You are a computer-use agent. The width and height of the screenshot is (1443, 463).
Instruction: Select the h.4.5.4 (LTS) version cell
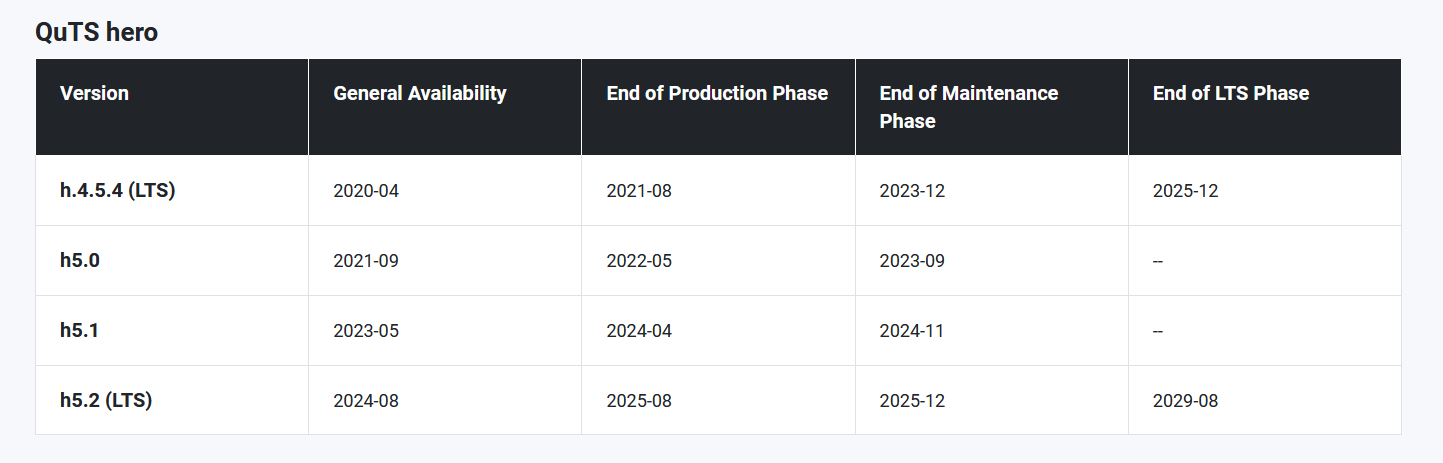click(x=117, y=190)
